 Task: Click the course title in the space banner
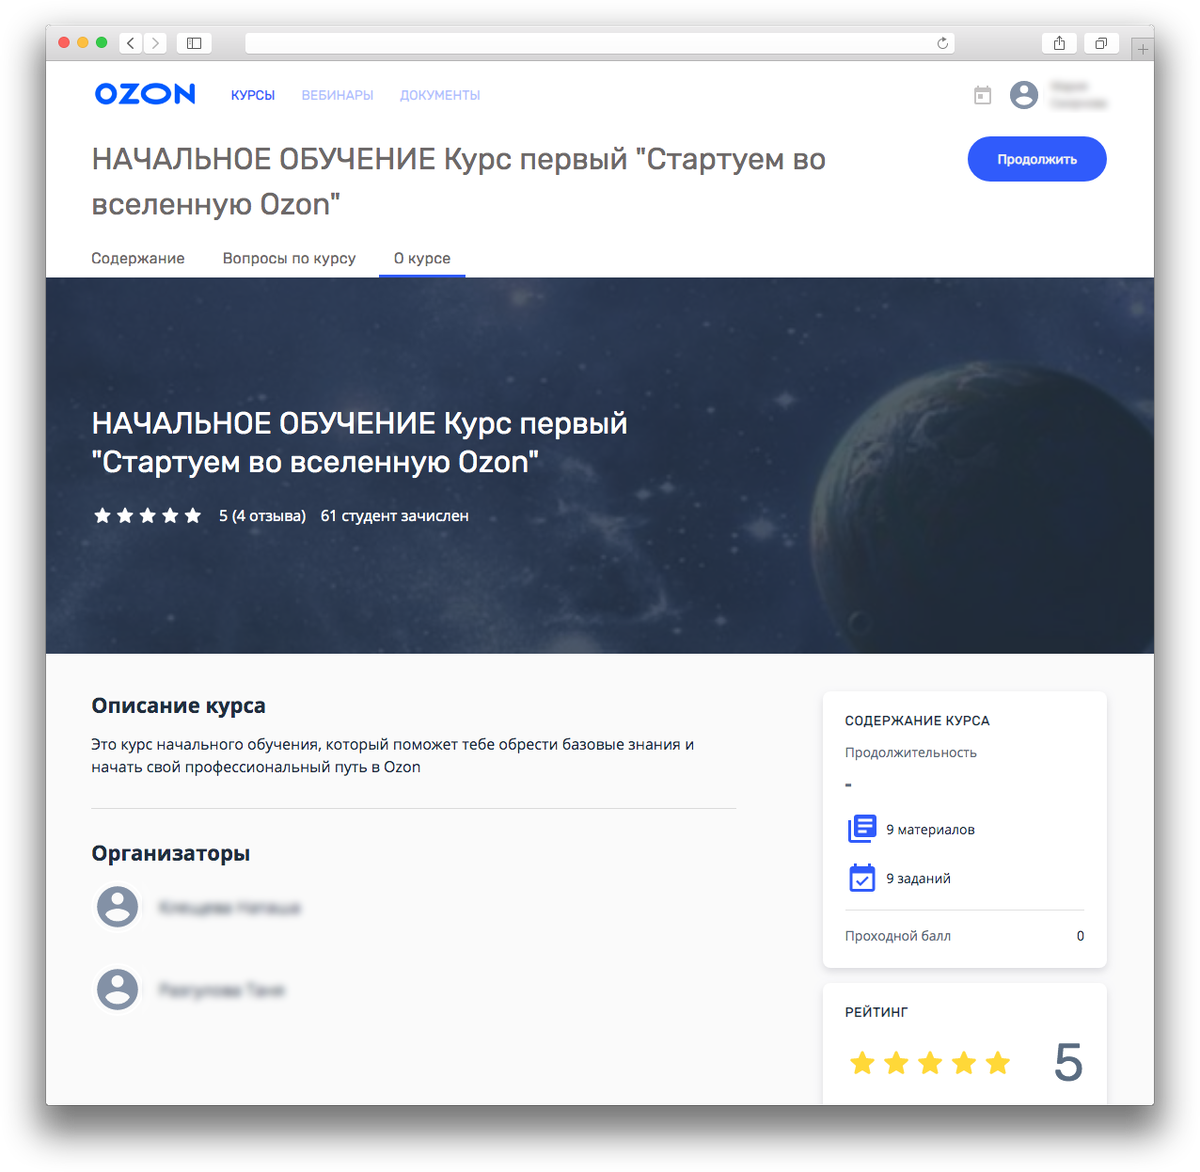[359, 443]
